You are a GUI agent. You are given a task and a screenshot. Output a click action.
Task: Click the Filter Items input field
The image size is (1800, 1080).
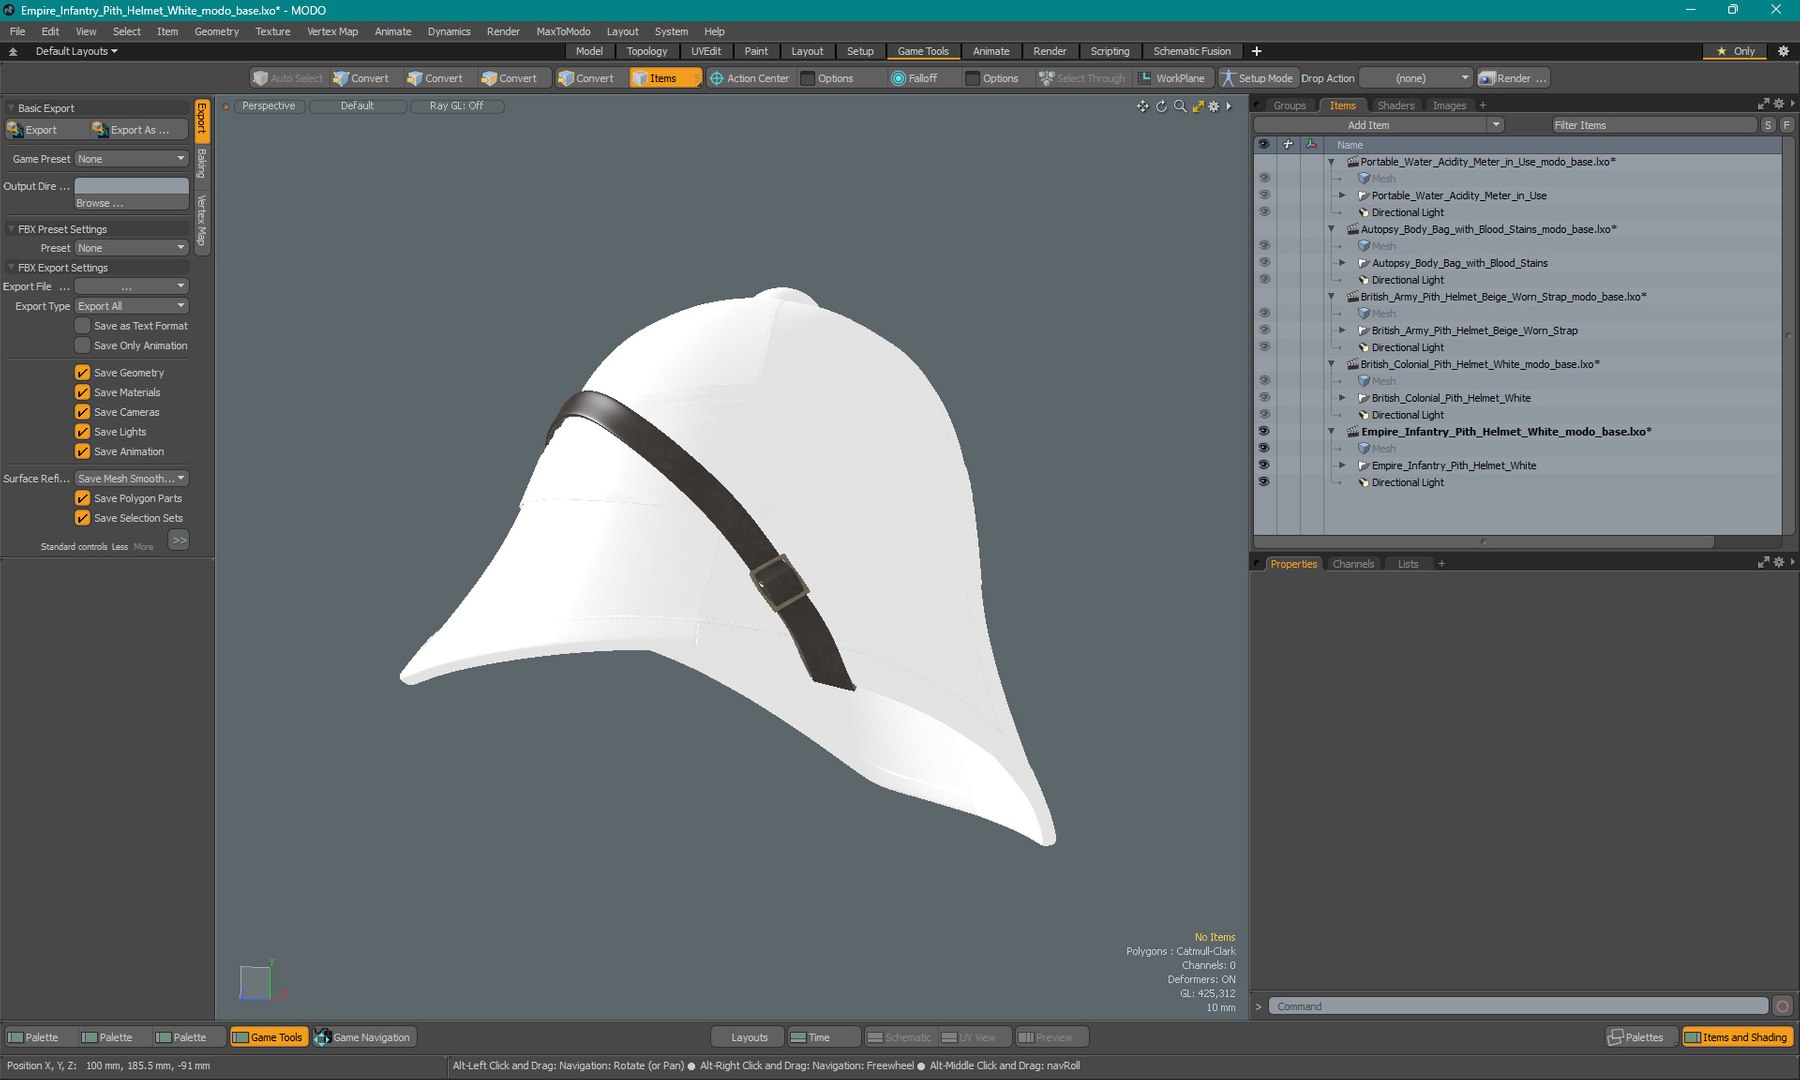point(1654,125)
